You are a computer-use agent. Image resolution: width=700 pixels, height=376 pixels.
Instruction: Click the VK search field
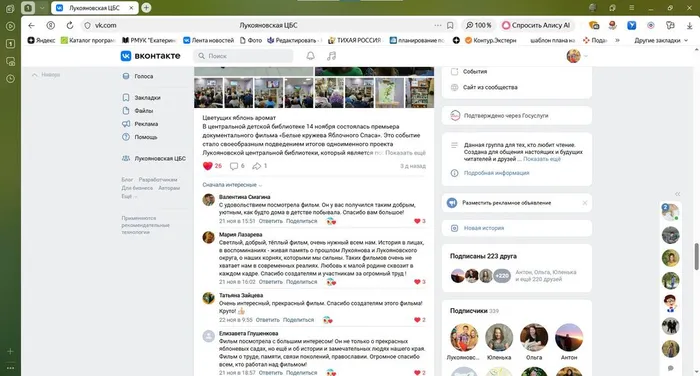coord(243,56)
